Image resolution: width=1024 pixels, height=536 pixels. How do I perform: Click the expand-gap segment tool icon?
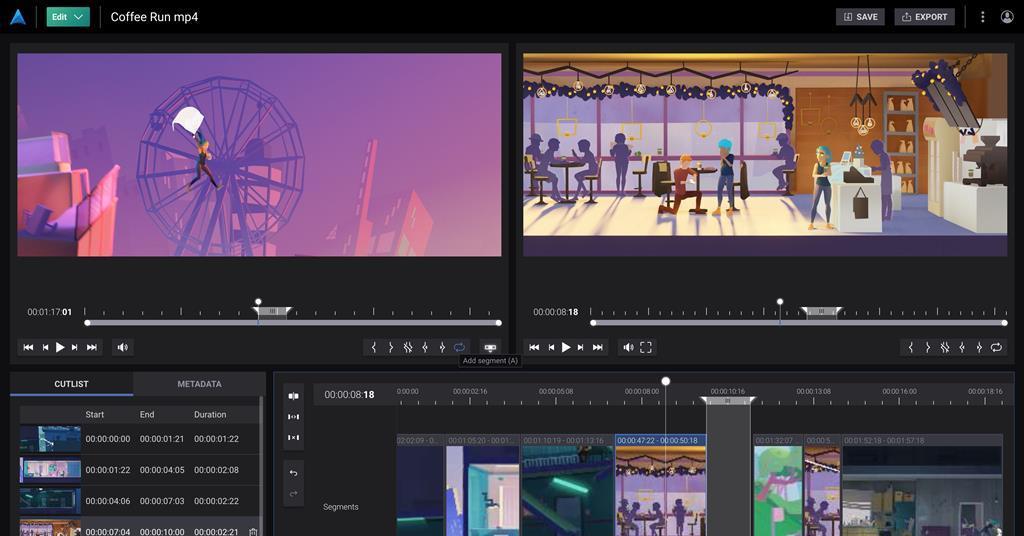(x=293, y=417)
